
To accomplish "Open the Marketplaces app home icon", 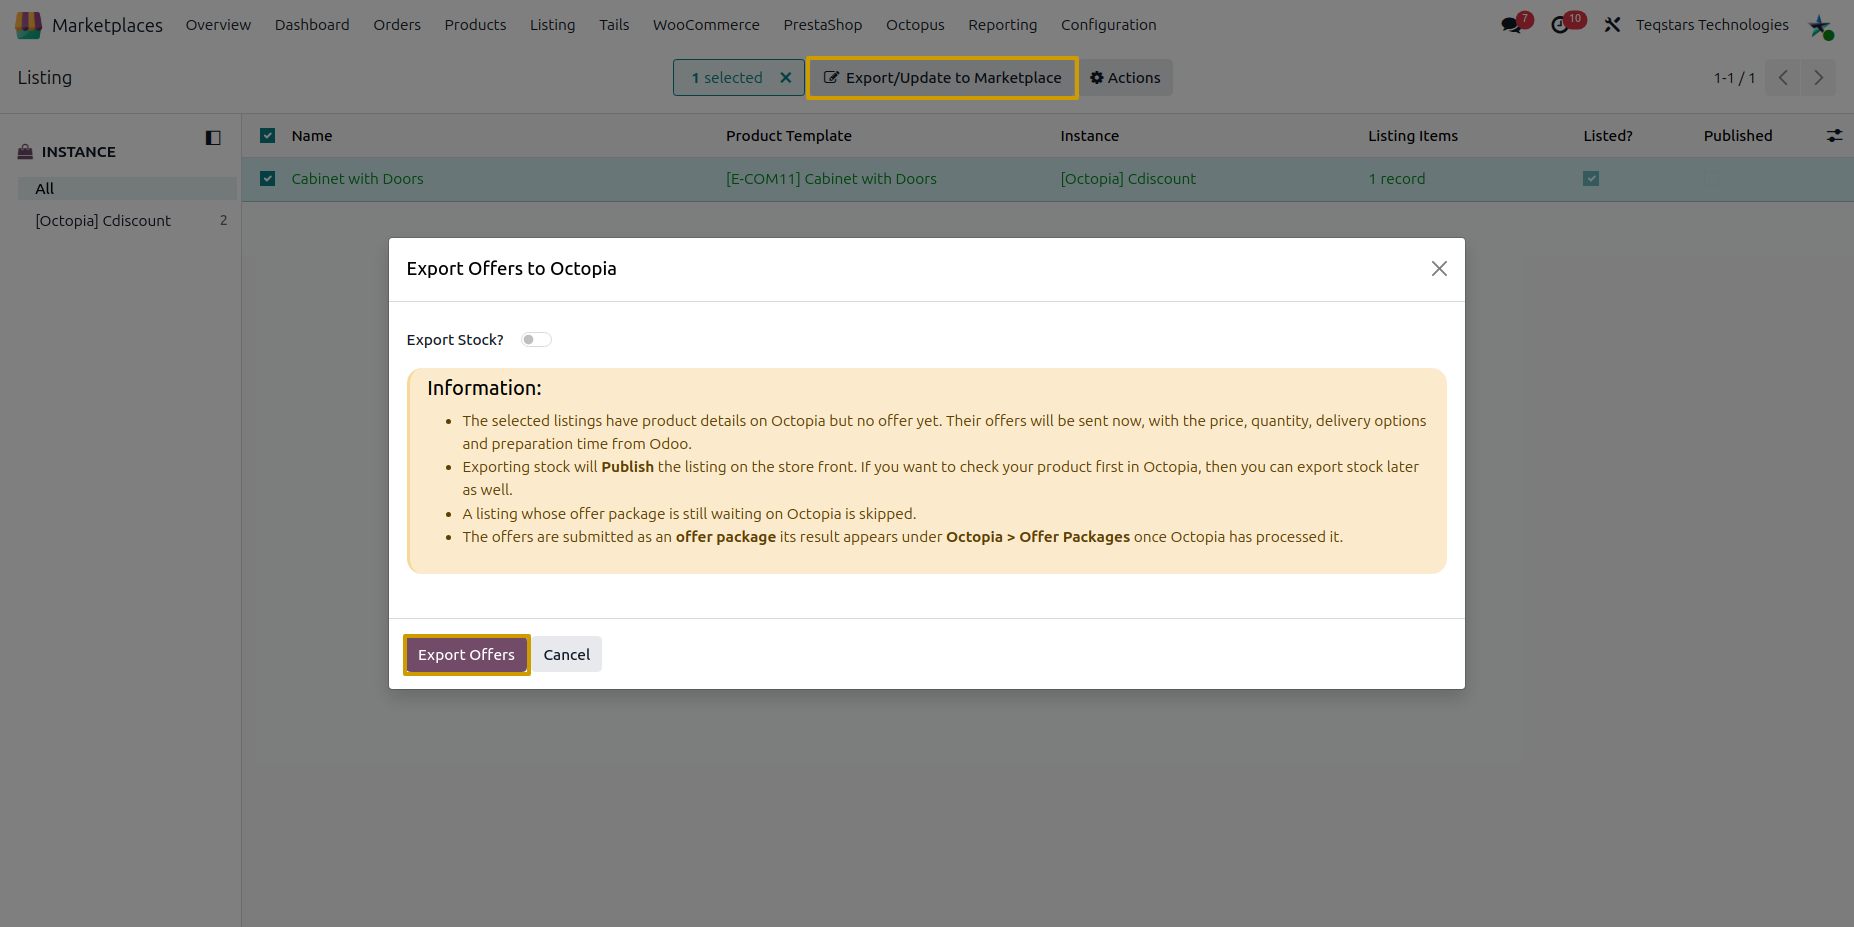I will pos(29,25).
